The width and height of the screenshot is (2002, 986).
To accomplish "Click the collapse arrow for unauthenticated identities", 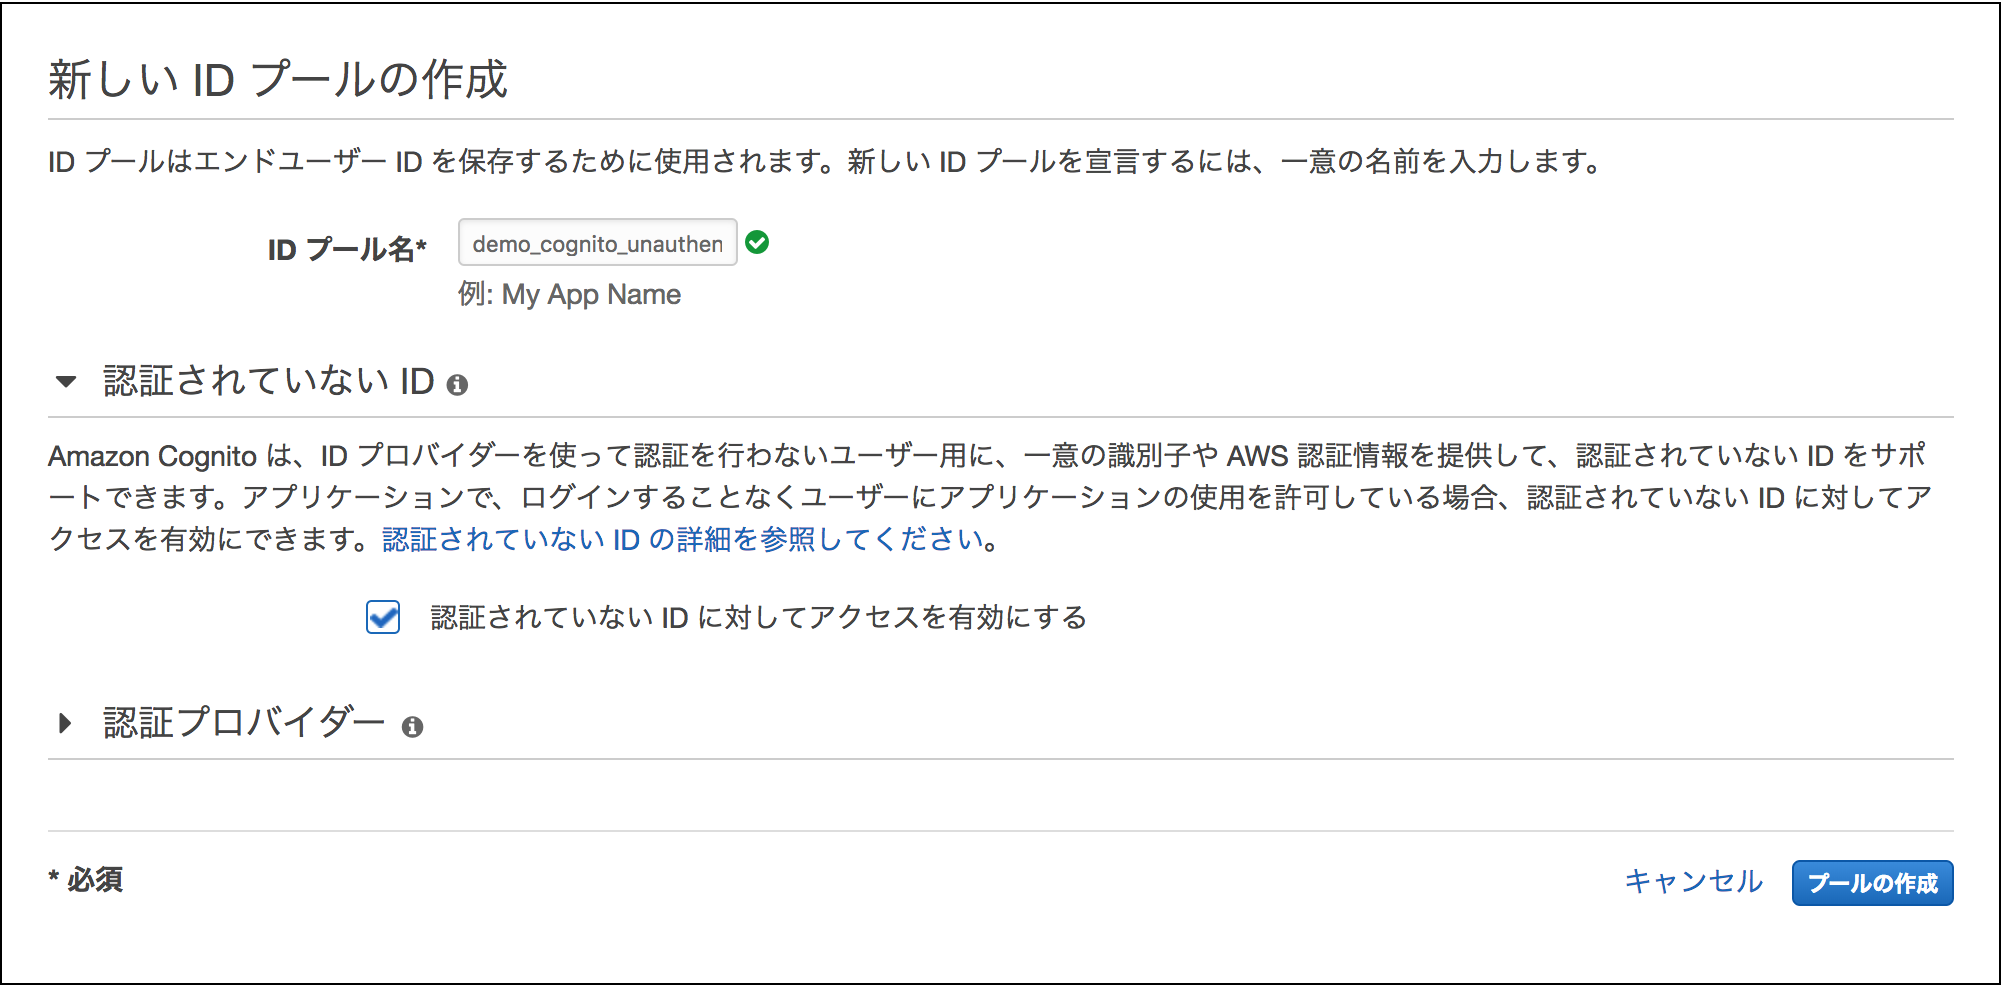I will [66, 380].
